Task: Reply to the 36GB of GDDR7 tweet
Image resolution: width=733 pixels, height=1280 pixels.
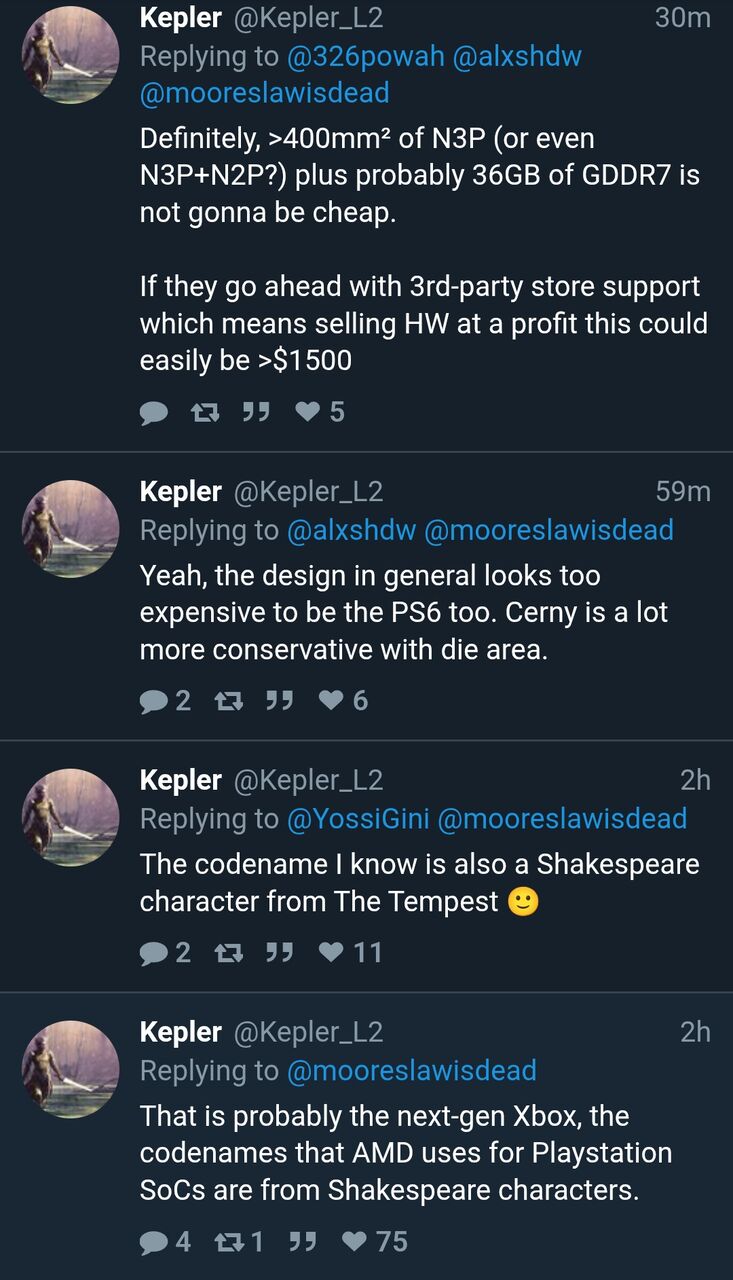Action: click(155, 412)
